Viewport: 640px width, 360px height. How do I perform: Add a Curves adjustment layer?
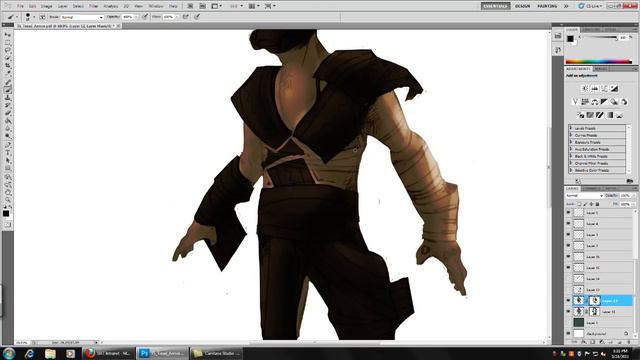click(604, 89)
